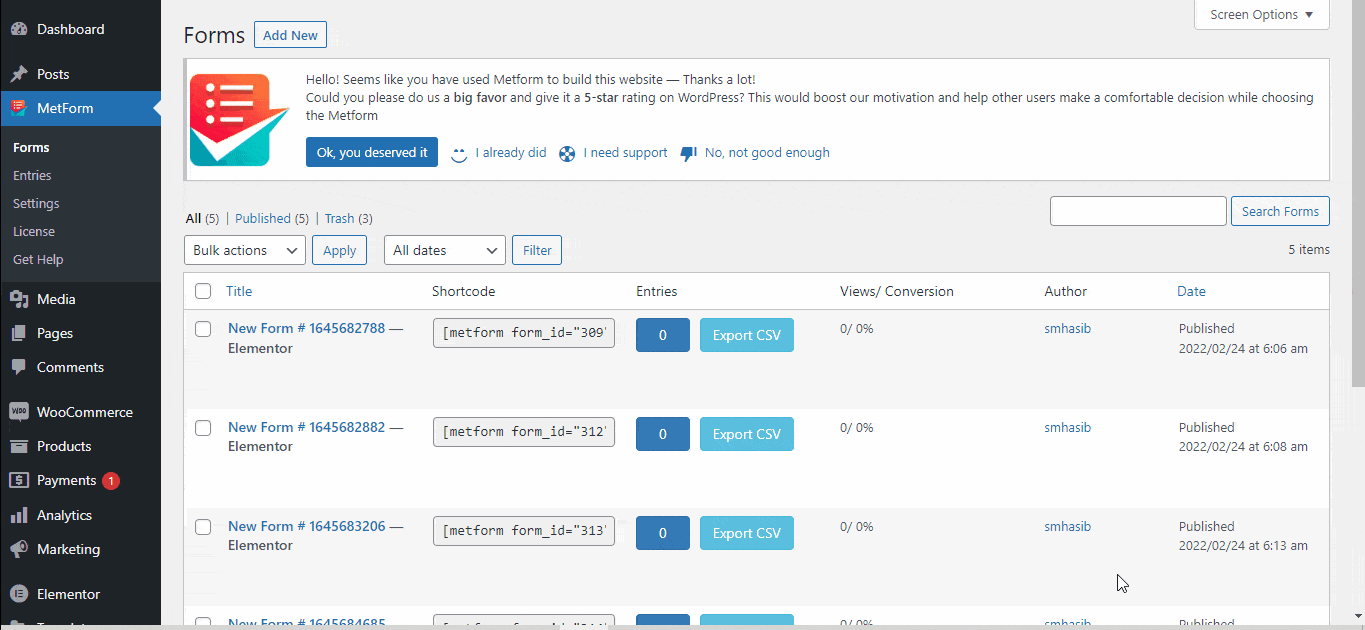Click the Filter button

coord(537,250)
